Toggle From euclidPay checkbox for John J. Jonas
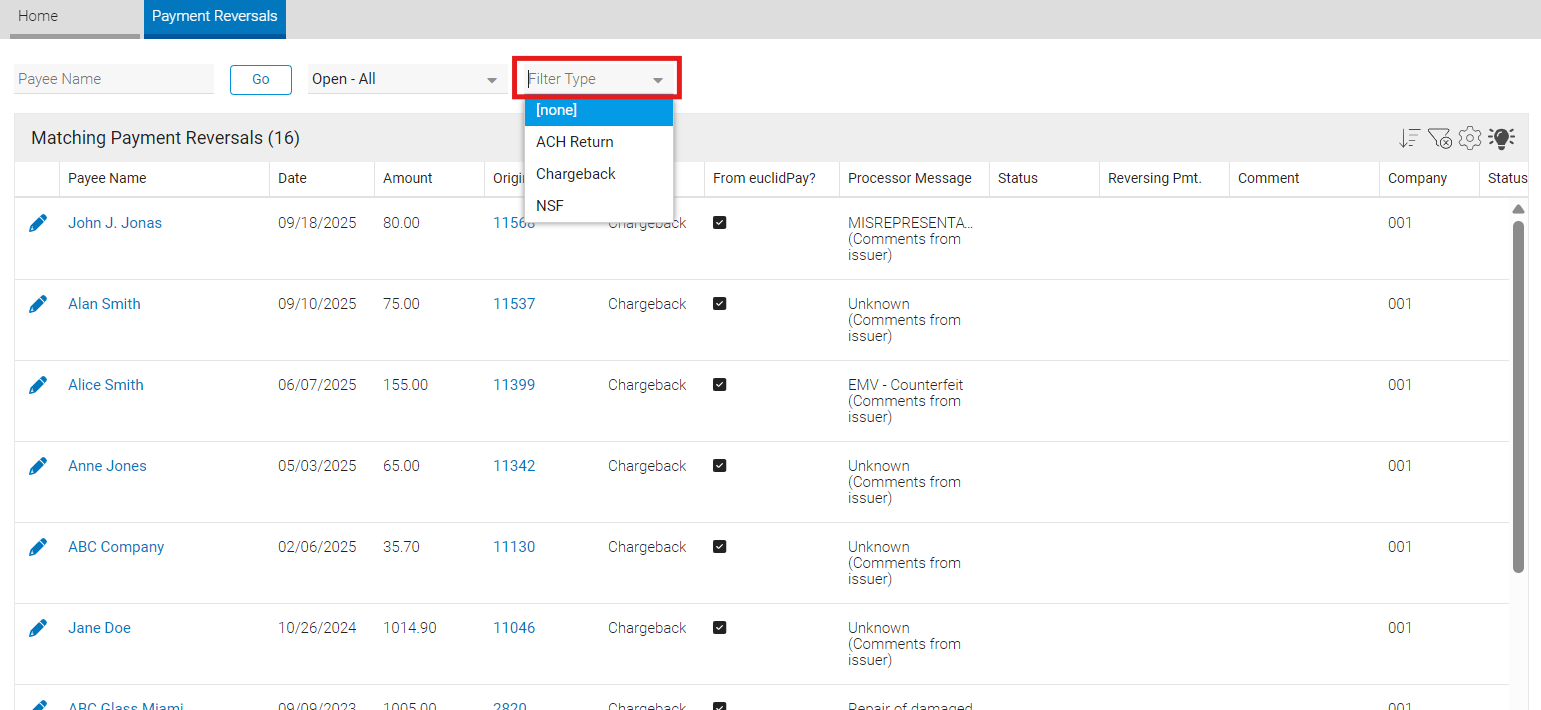The image size is (1541, 710). click(719, 223)
